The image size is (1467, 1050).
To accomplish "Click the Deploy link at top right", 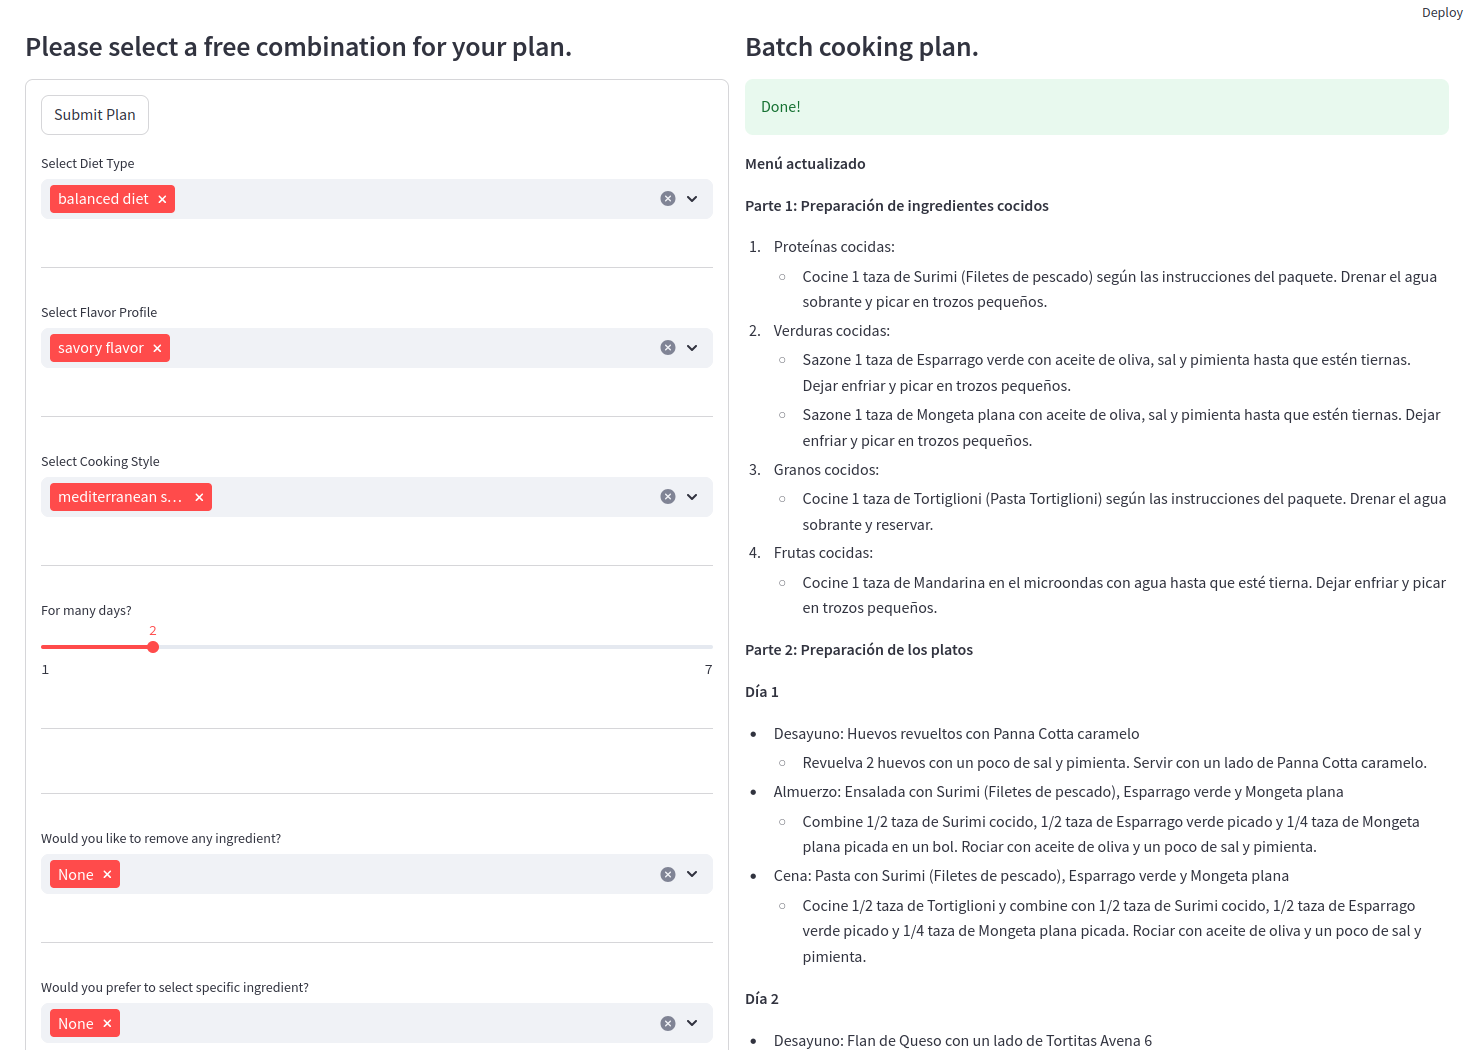I will pyautogui.click(x=1441, y=12).
